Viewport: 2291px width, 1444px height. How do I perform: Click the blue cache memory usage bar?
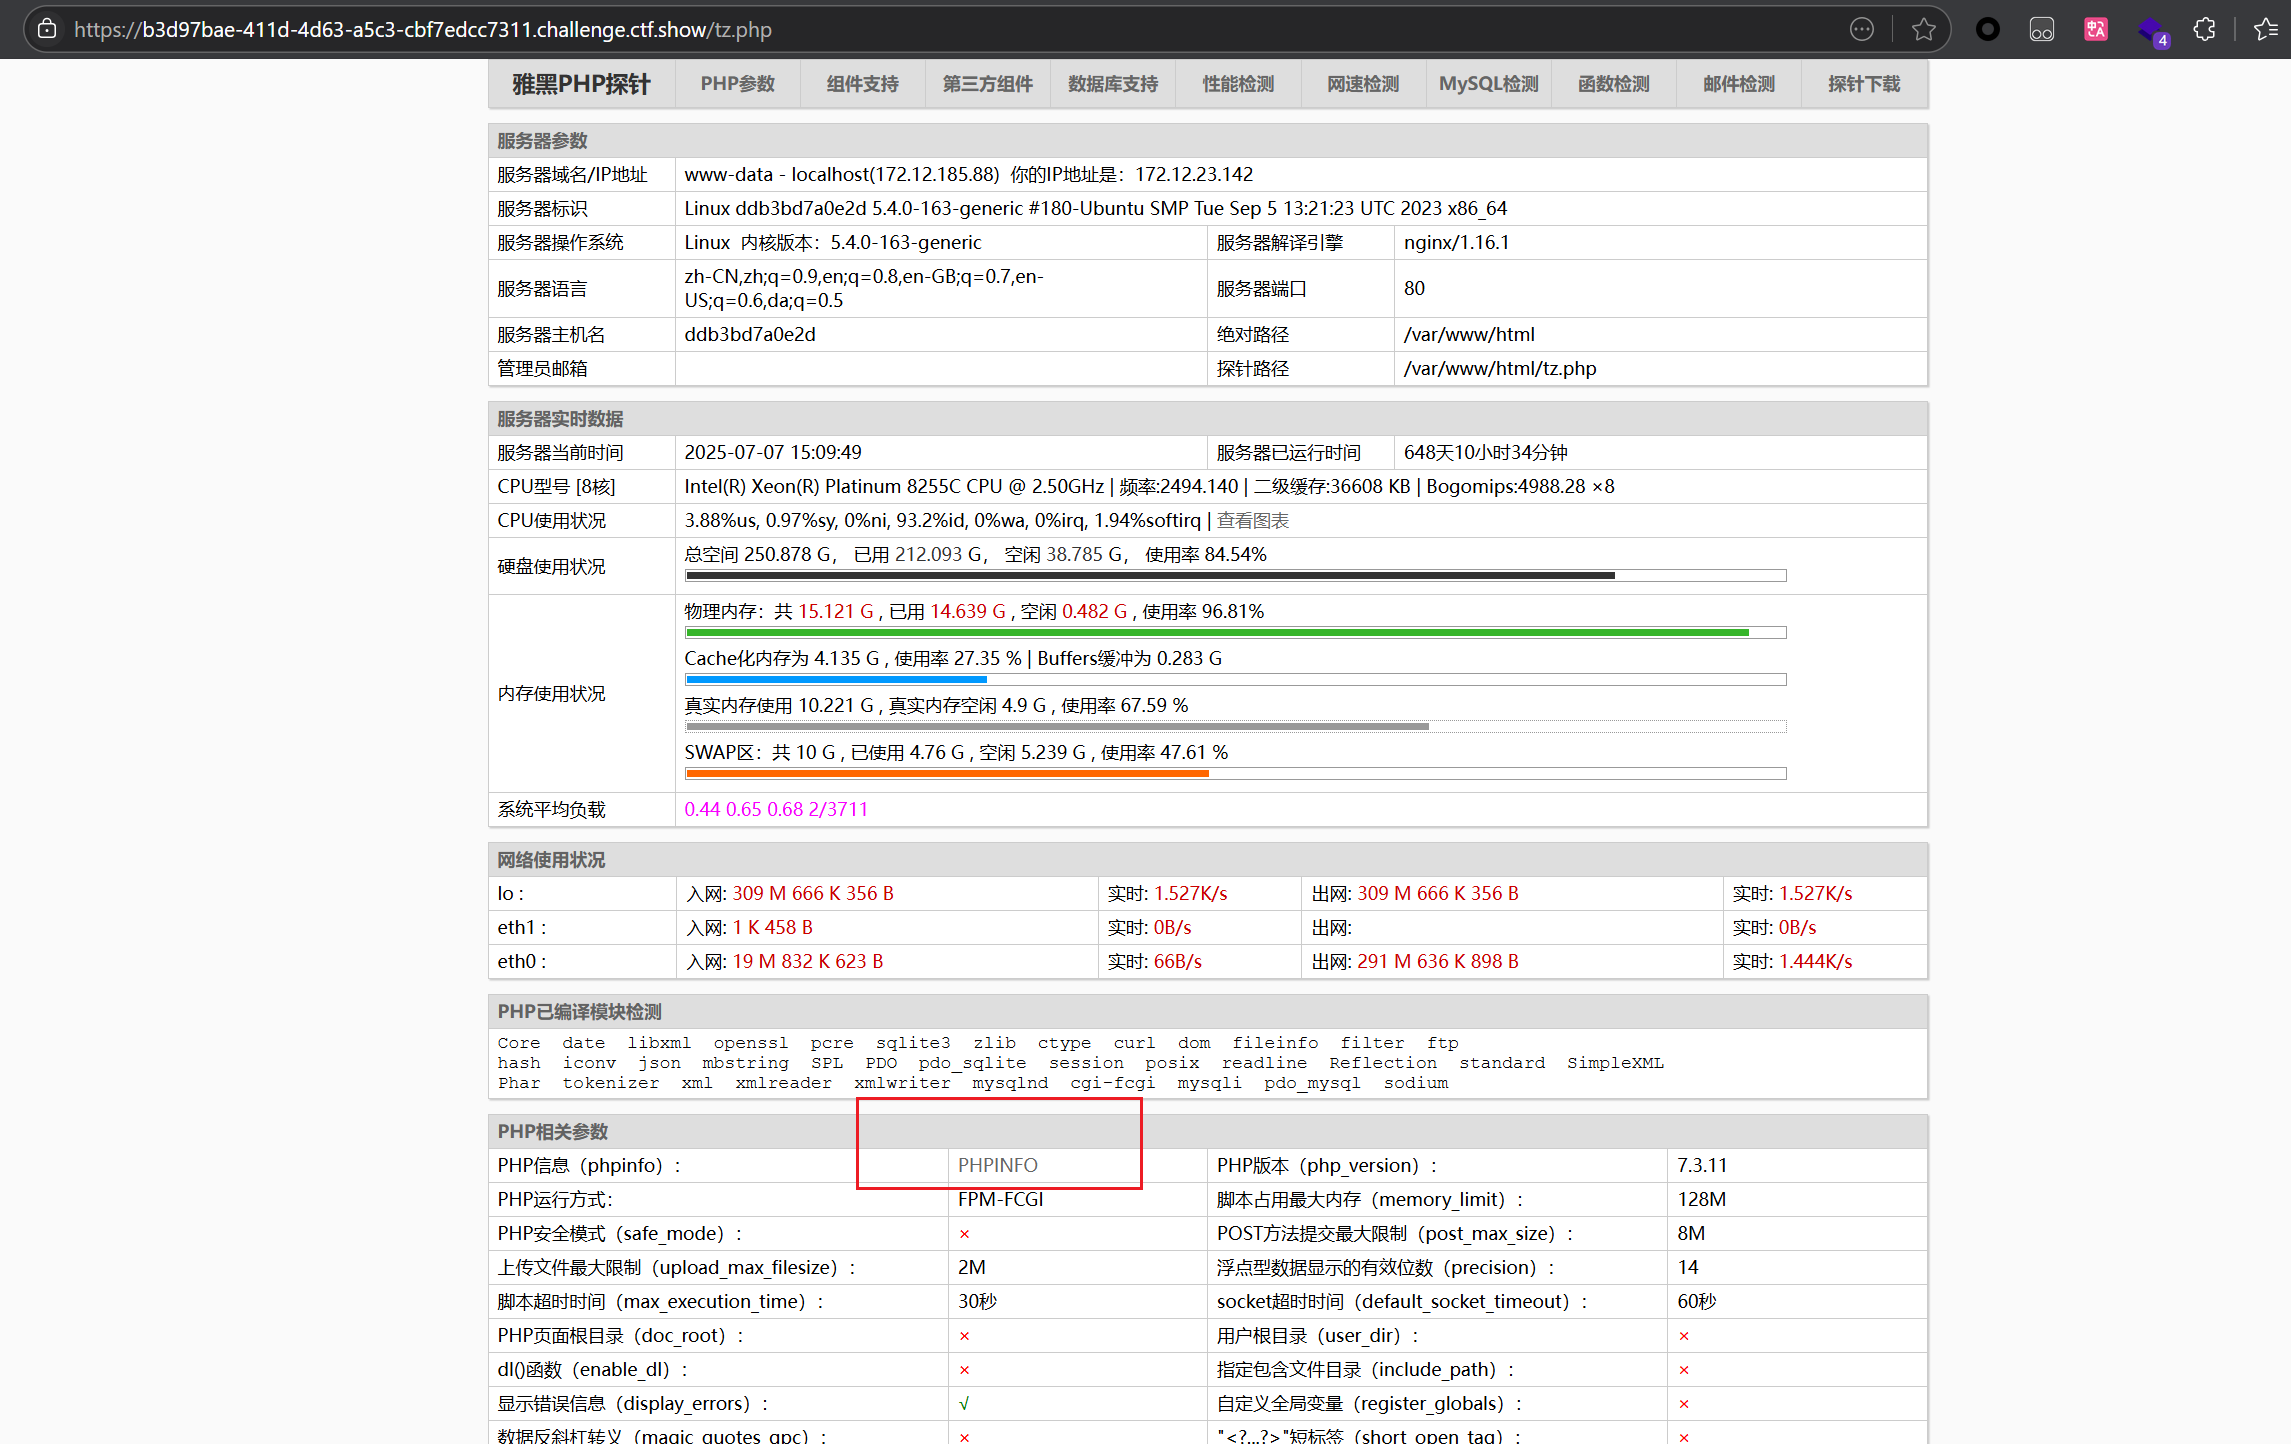pos(1235,680)
